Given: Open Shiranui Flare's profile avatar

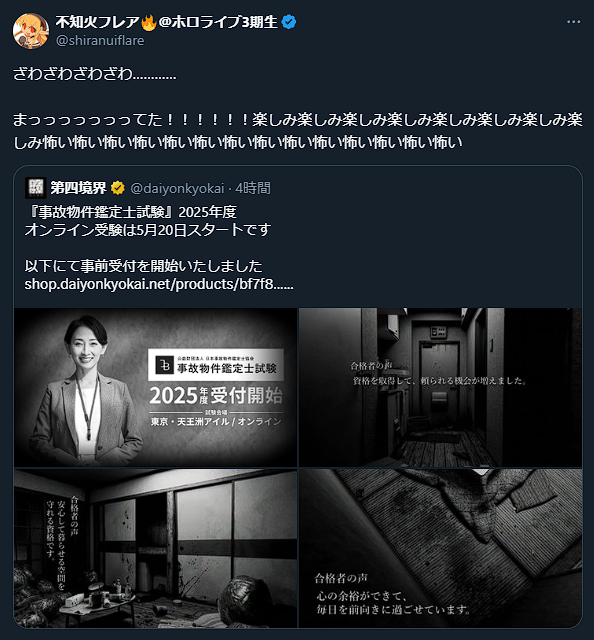Looking at the screenshot, I should pyautogui.click(x=31, y=31).
